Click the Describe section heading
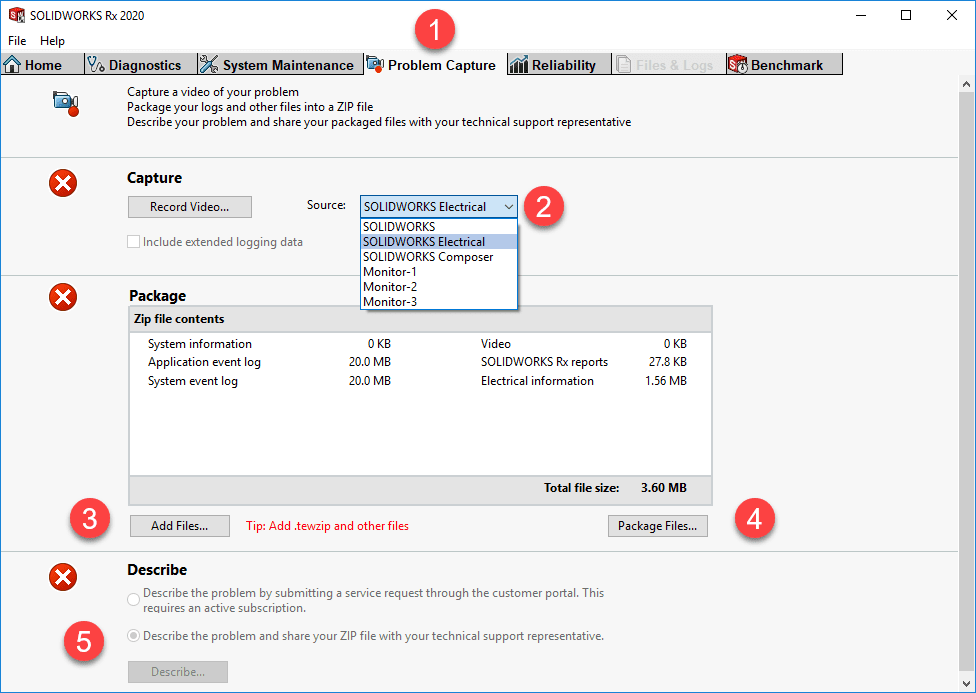Viewport: 976px width, 693px height. [x=157, y=570]
